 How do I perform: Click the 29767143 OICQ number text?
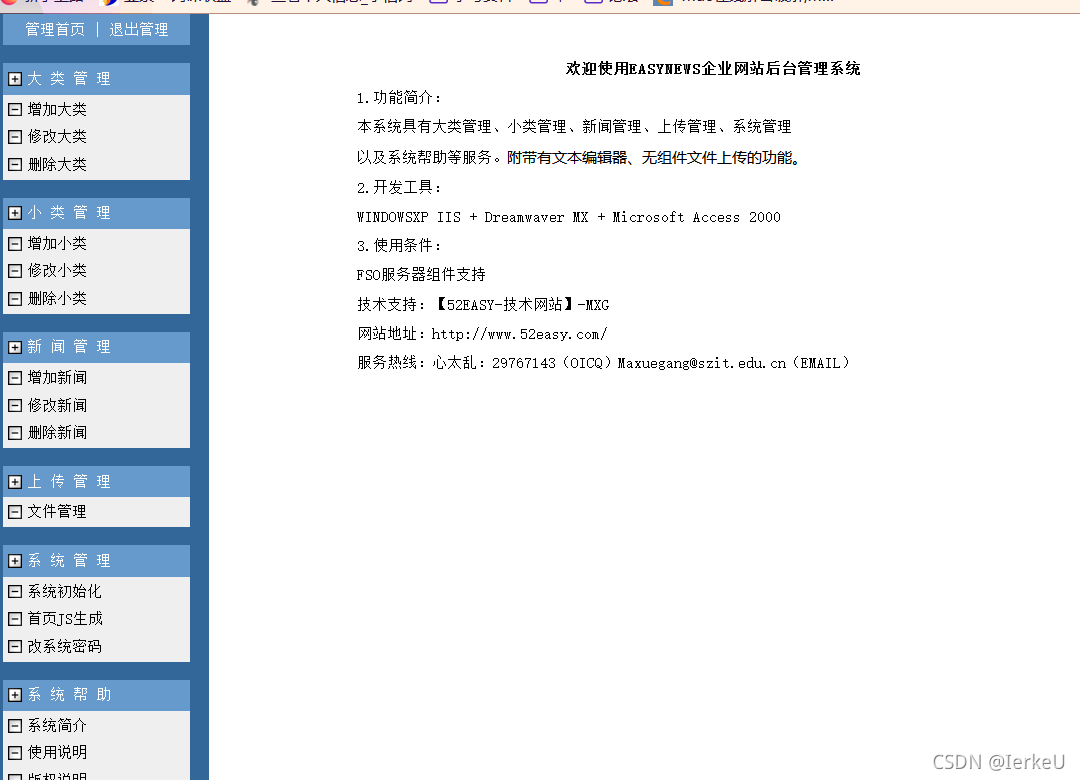(523, 363)
